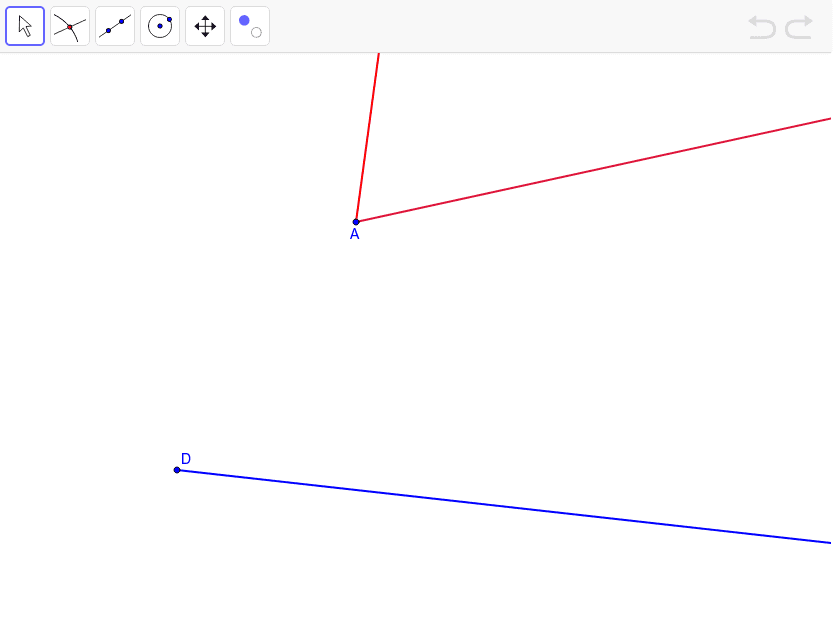This screenshot has height=618, width=833.
Task: Open the Move tool's options submenu
Action: [38, 40]
